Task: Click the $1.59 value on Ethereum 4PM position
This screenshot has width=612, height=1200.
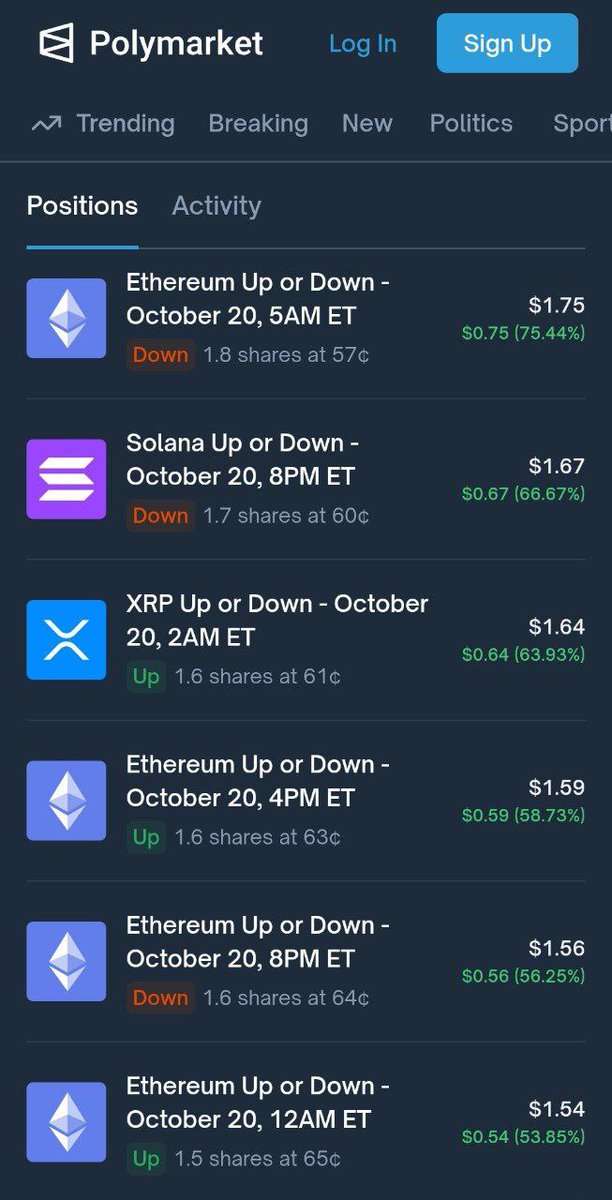Action: (557, 788)
